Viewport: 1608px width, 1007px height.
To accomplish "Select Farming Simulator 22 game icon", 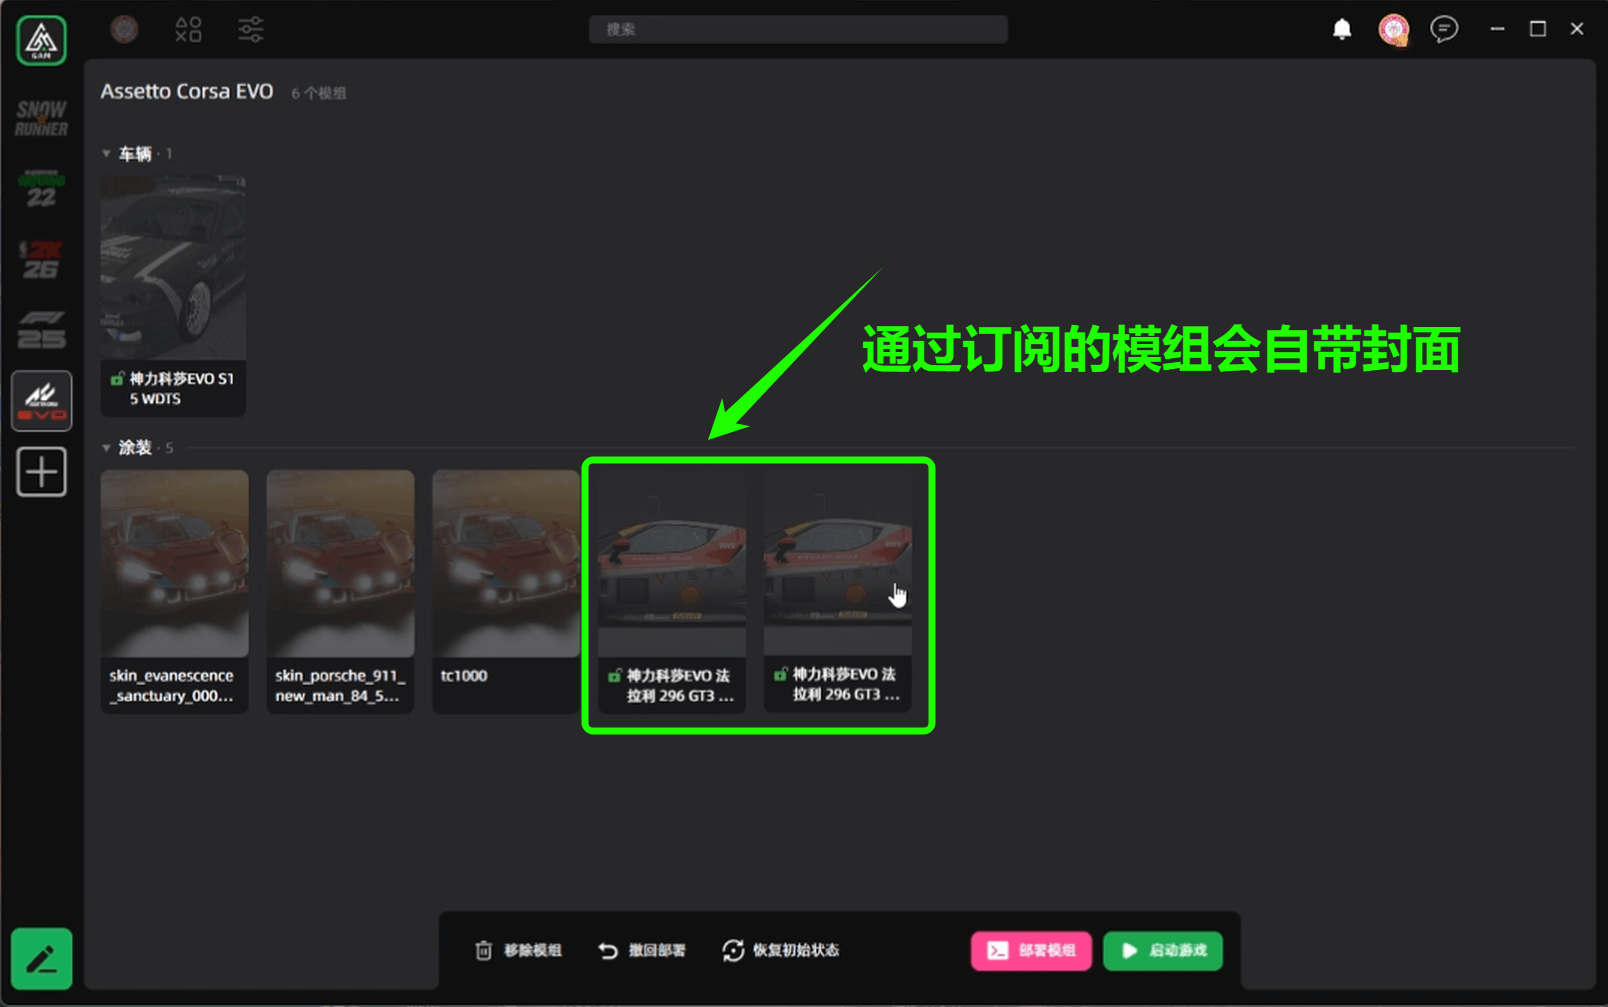I will pyautogui.click(x=41, y=189).
